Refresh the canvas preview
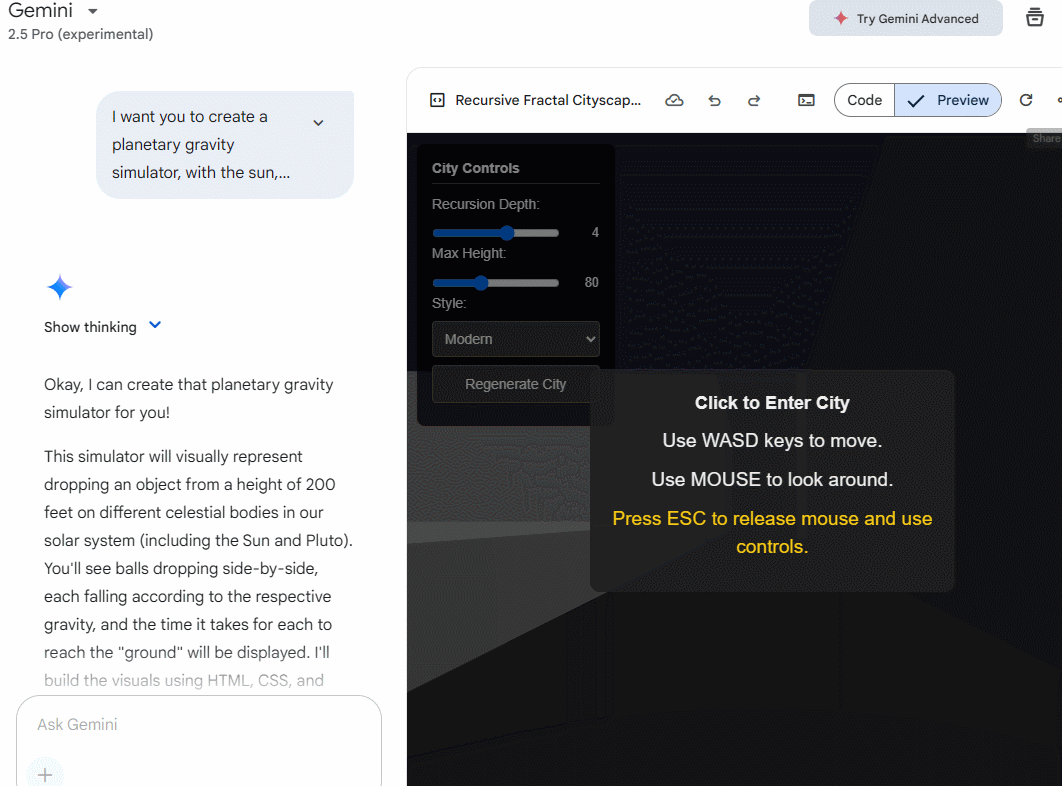 point(1025,100)
